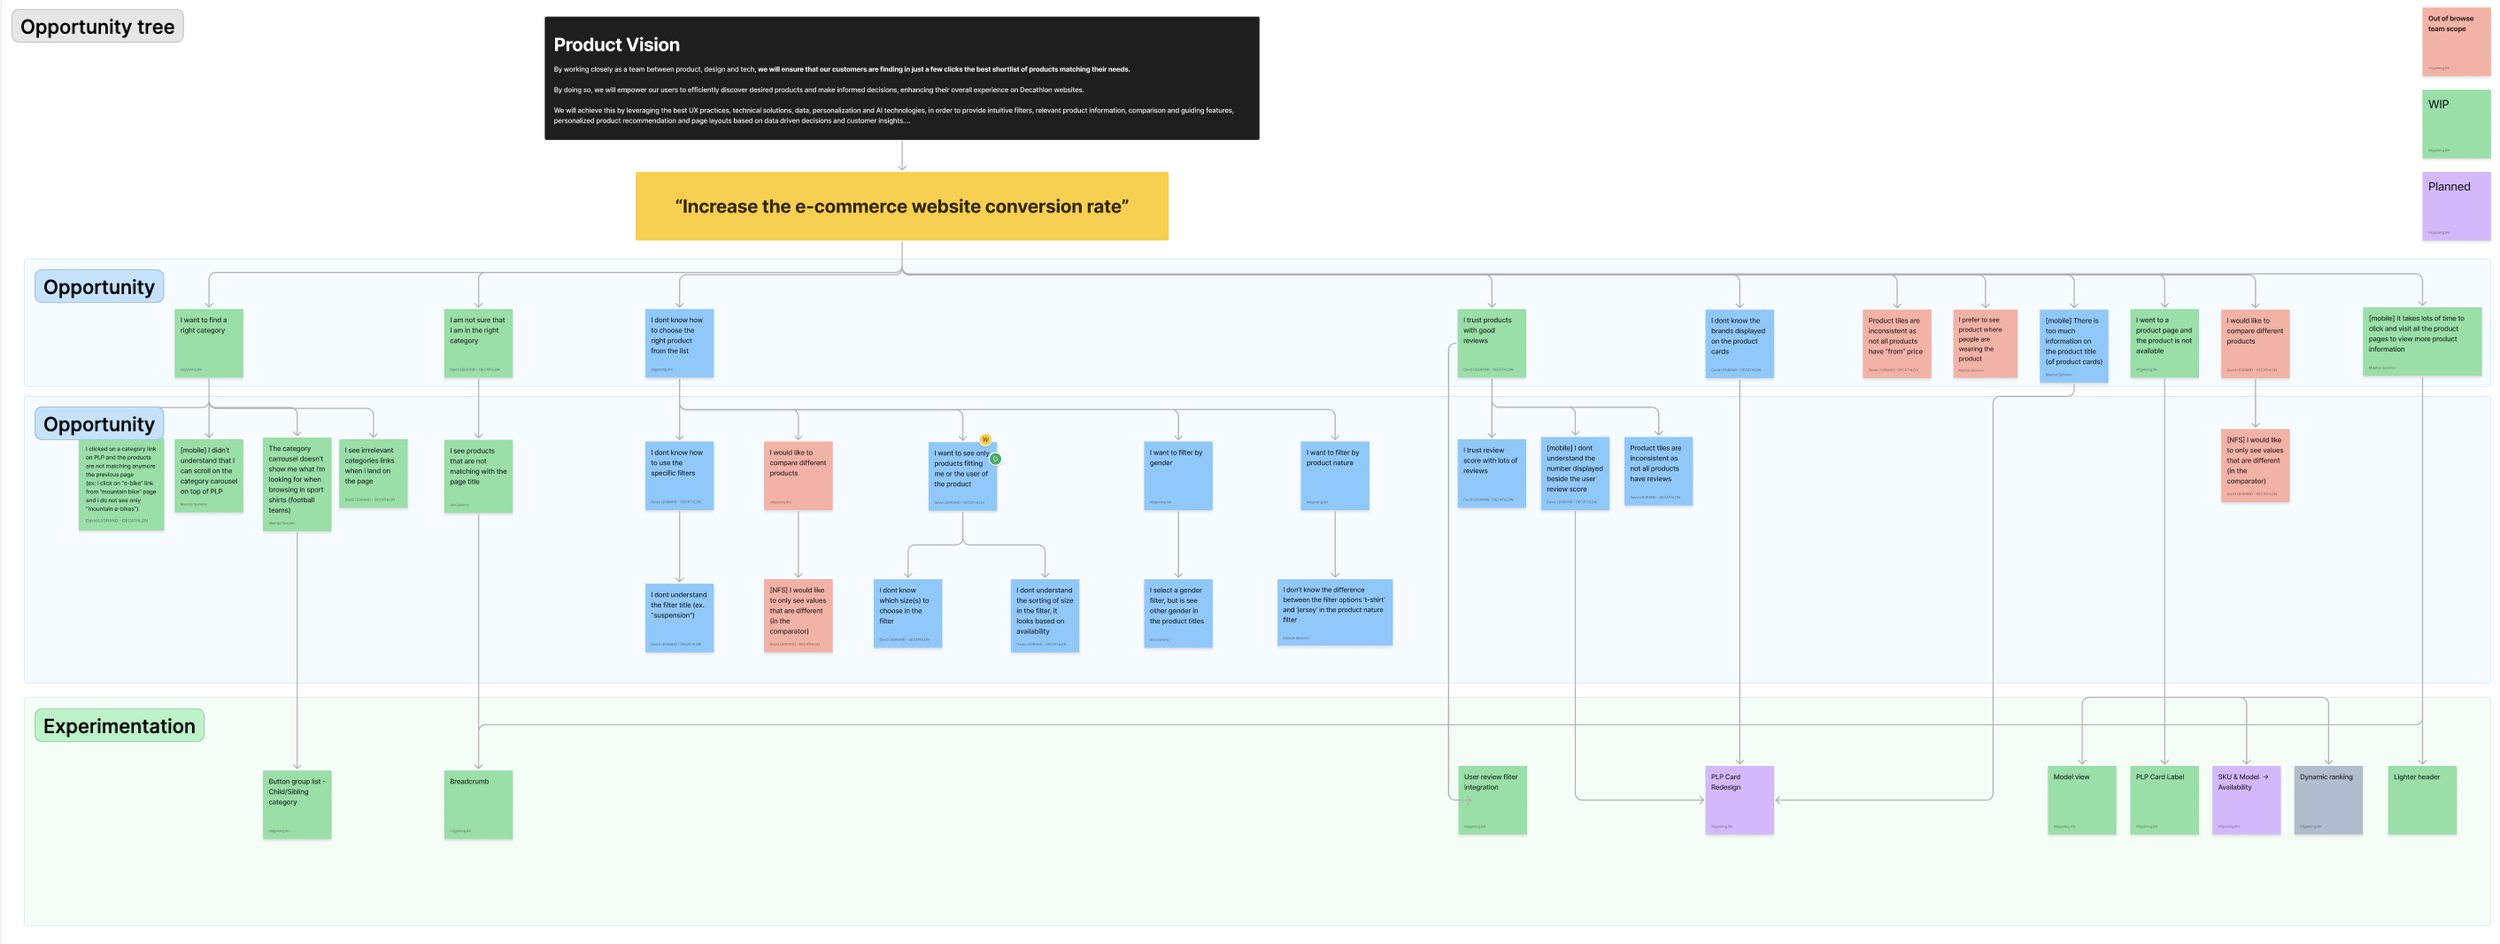Screen dimensions: 2500x944
Task: Click the yellow "W" avatar badge on sticky
Action: point(985,439)
